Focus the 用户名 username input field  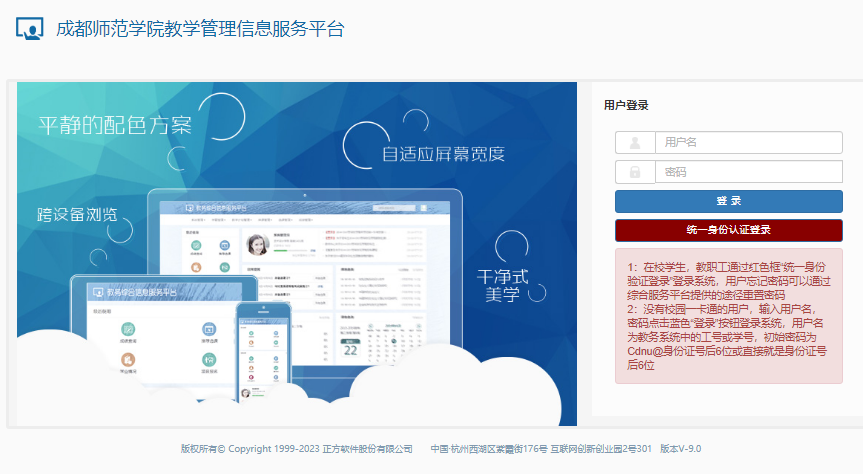point(748,143)
